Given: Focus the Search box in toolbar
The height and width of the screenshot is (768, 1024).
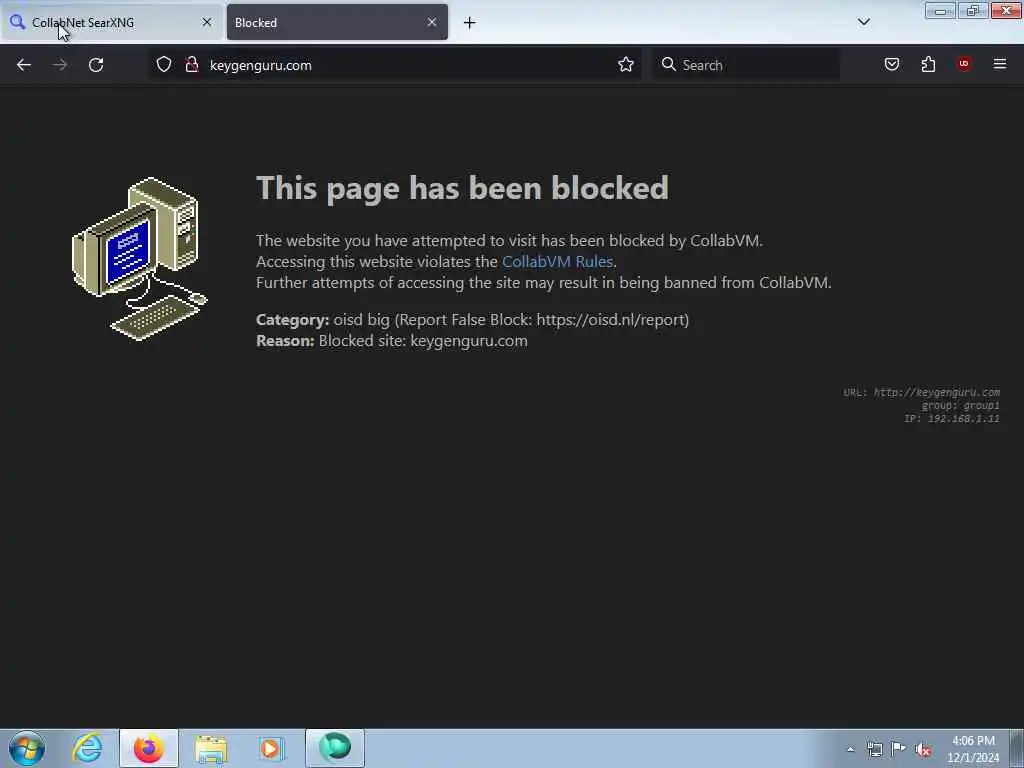Looking at the screenshot, I should pyautogui.click(x=746, y=65).
